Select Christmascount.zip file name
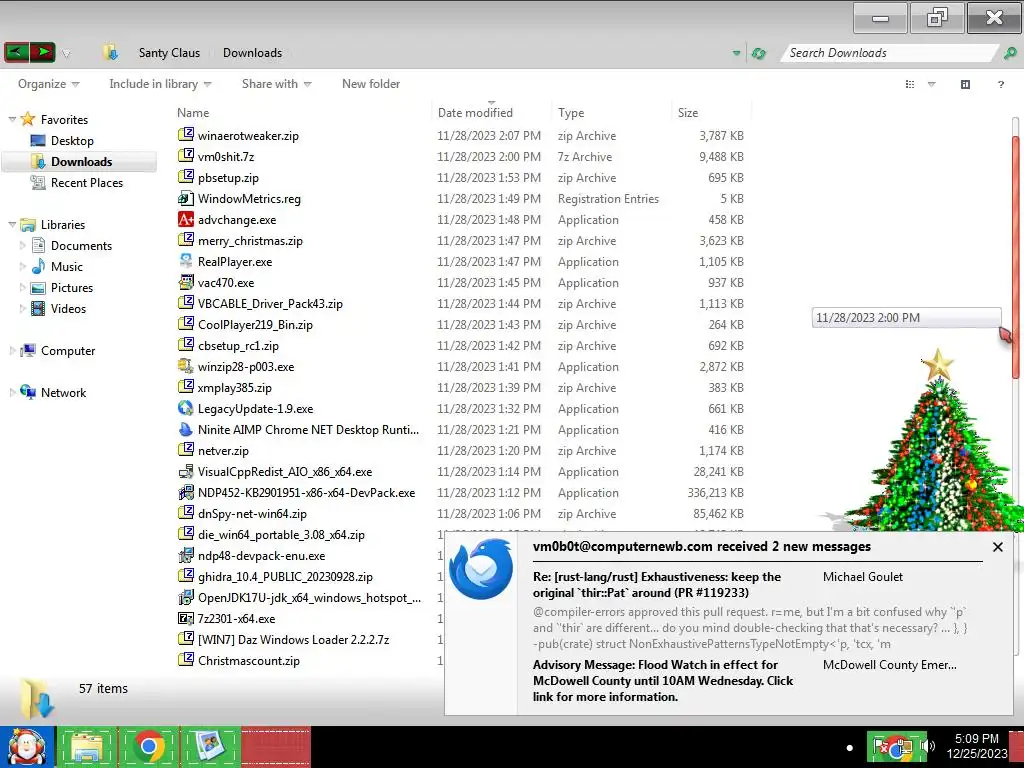The height and width of the screenshot is (768, 1024). coord(249,661)
